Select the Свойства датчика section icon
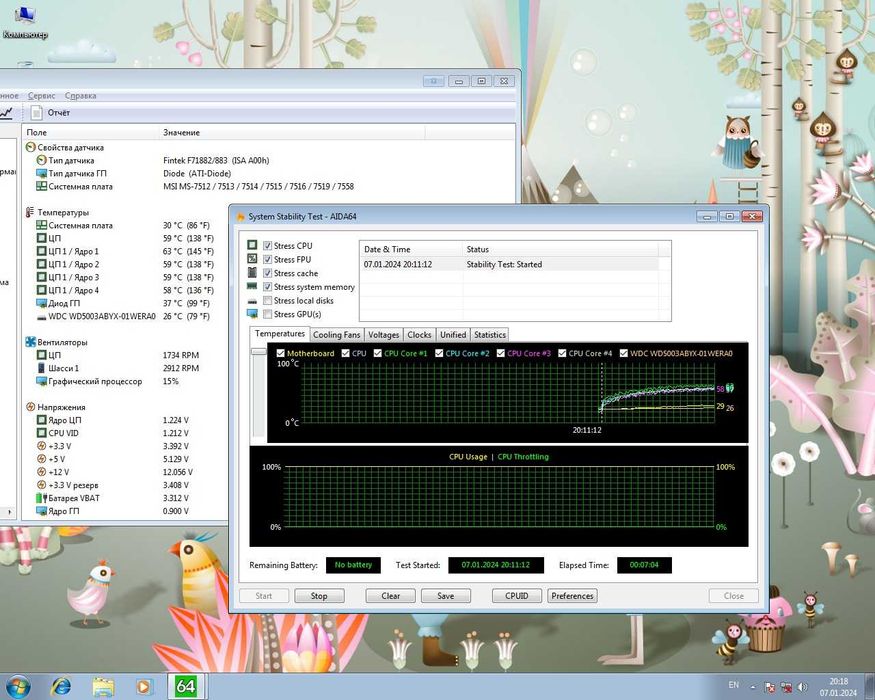This screenshot has height=700, width=875. 31,147
